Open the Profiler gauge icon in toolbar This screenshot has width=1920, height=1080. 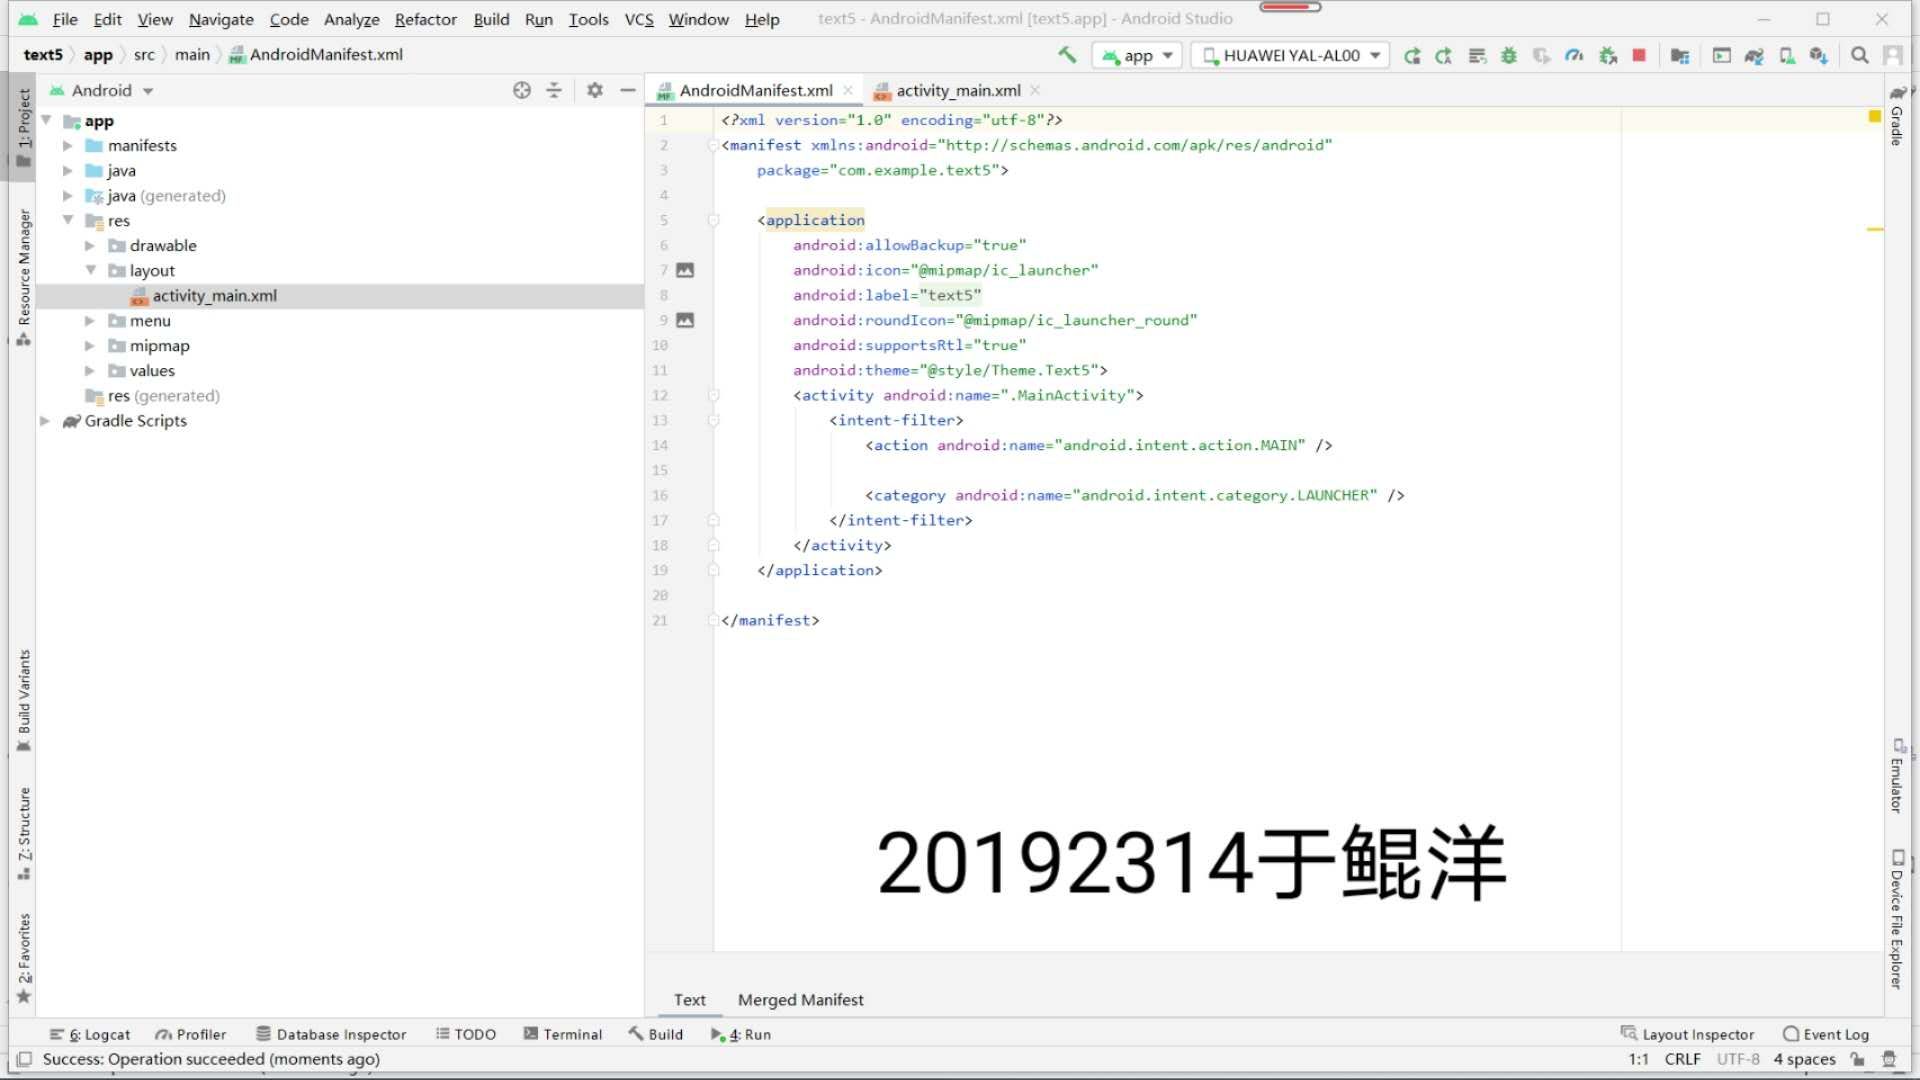pyautogui.click(x=1574, y=56)
